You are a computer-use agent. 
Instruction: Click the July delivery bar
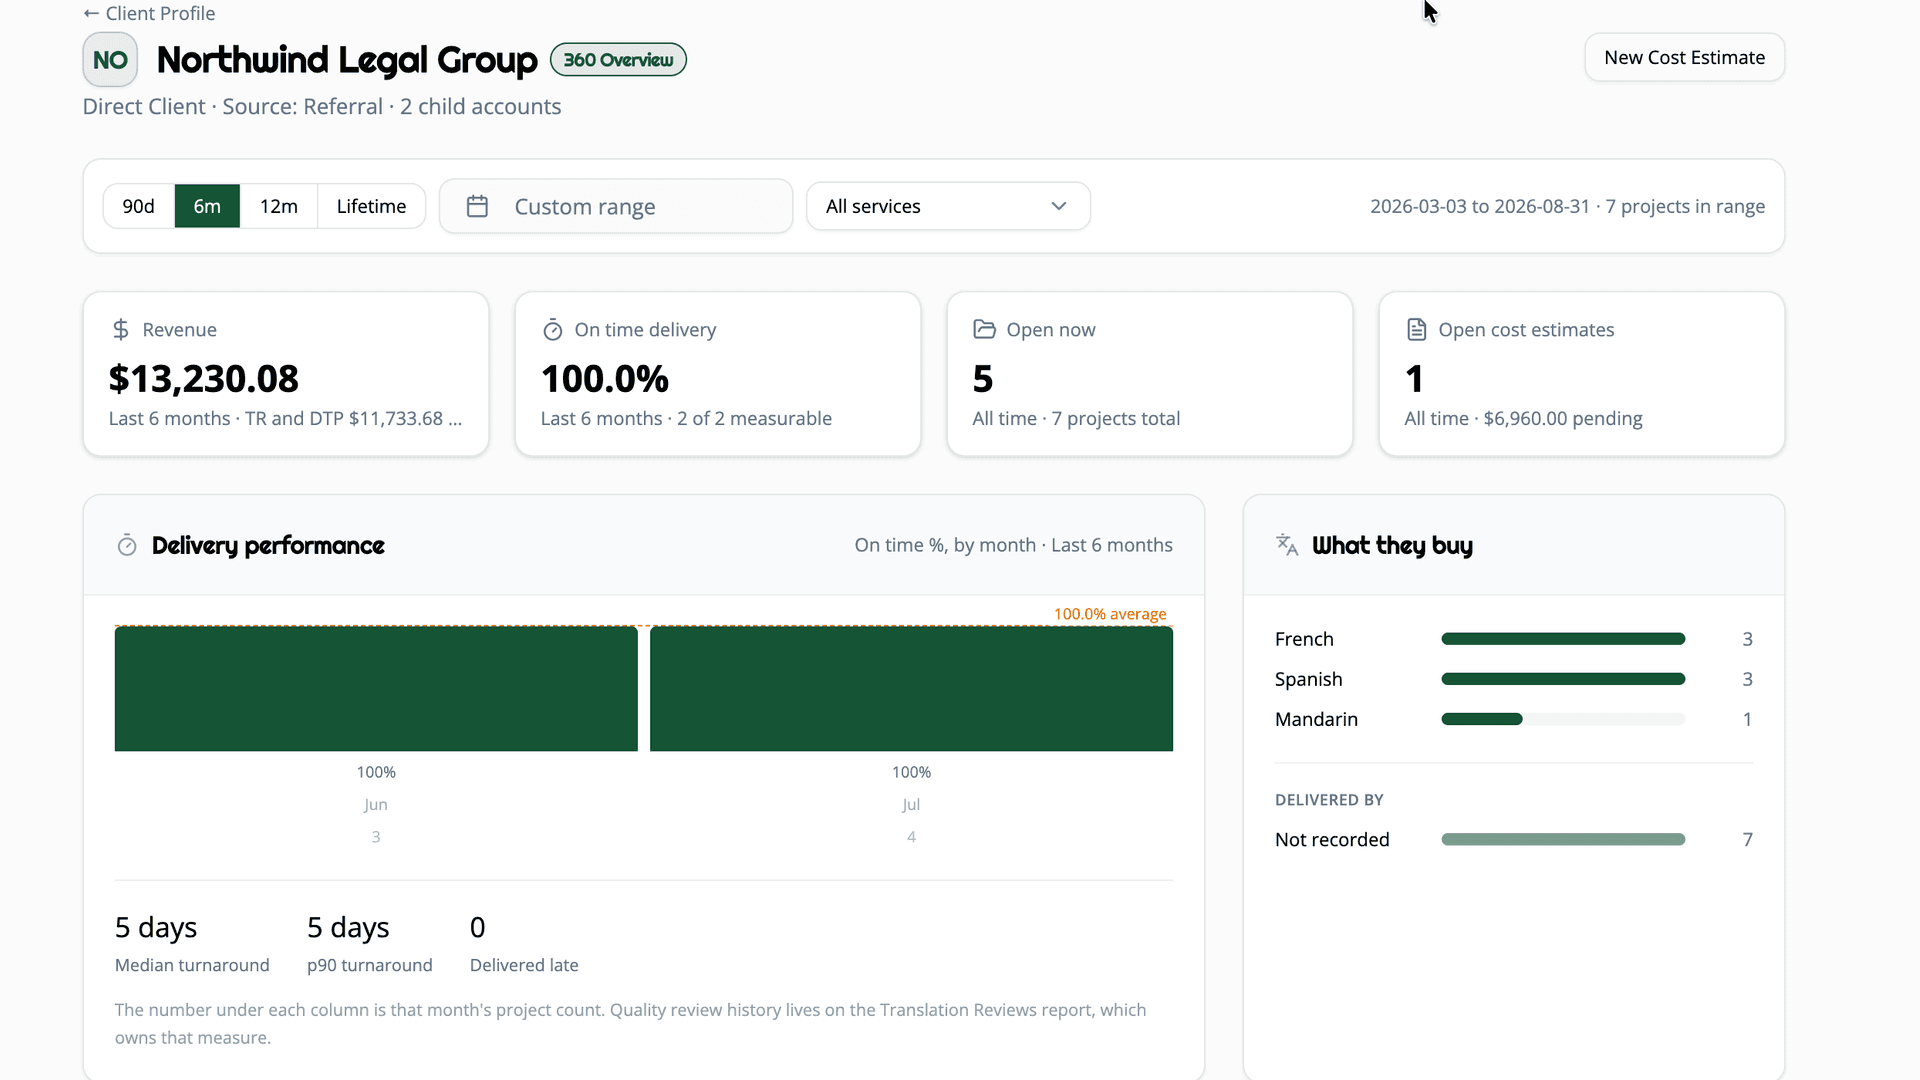pyautogui.click(x=911, y=688)
